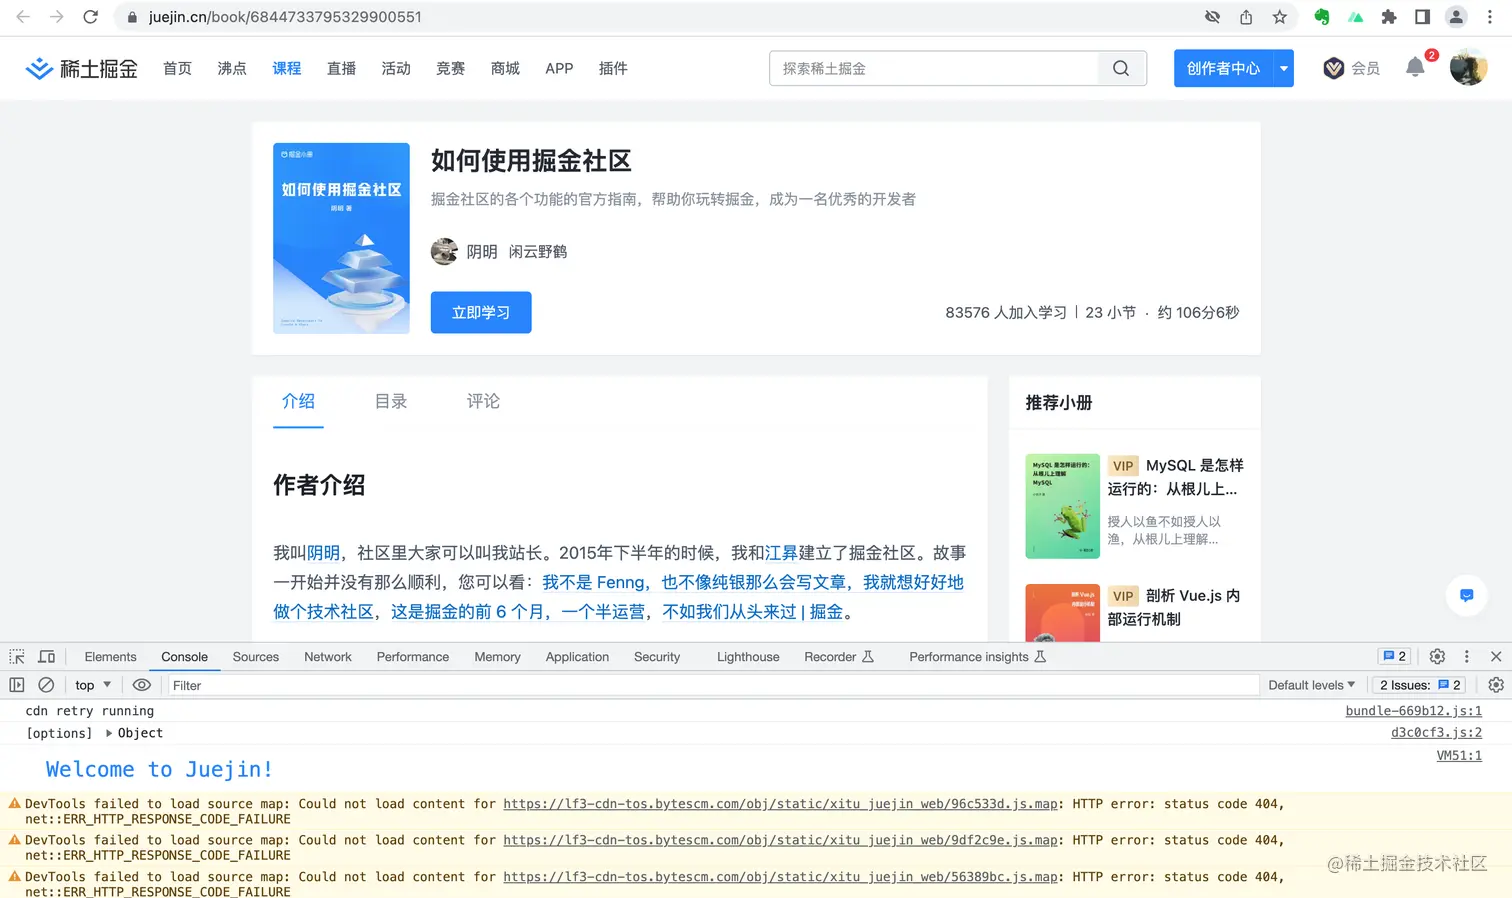Open the 活动 nav item
Viewport: 1512px width, 898px height.
pyautogui.click(x=396, y=68)
